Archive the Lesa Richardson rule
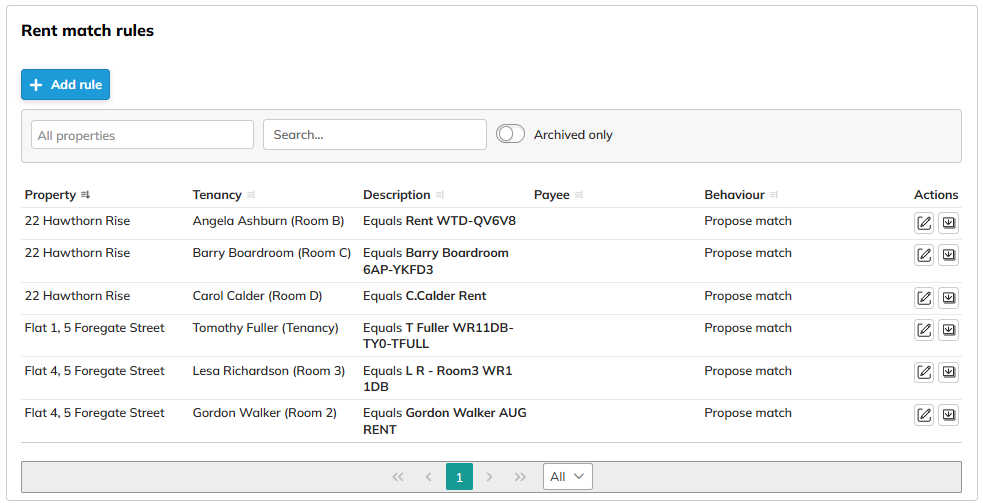983x503 pixels. point(948,372)
